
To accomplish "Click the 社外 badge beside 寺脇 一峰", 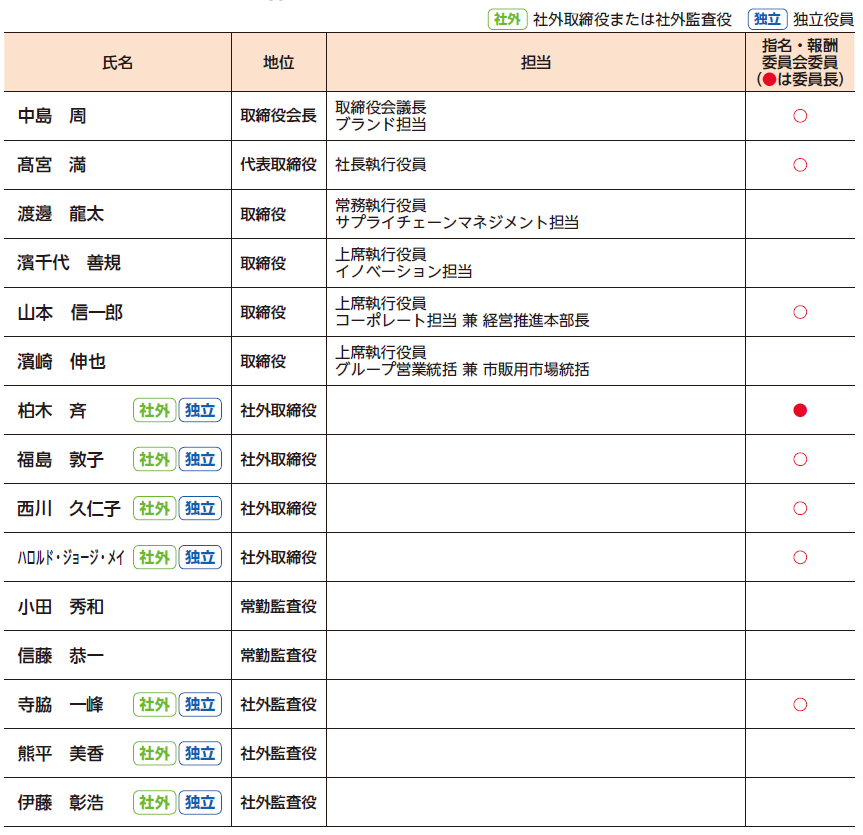I will click(154, 705).
